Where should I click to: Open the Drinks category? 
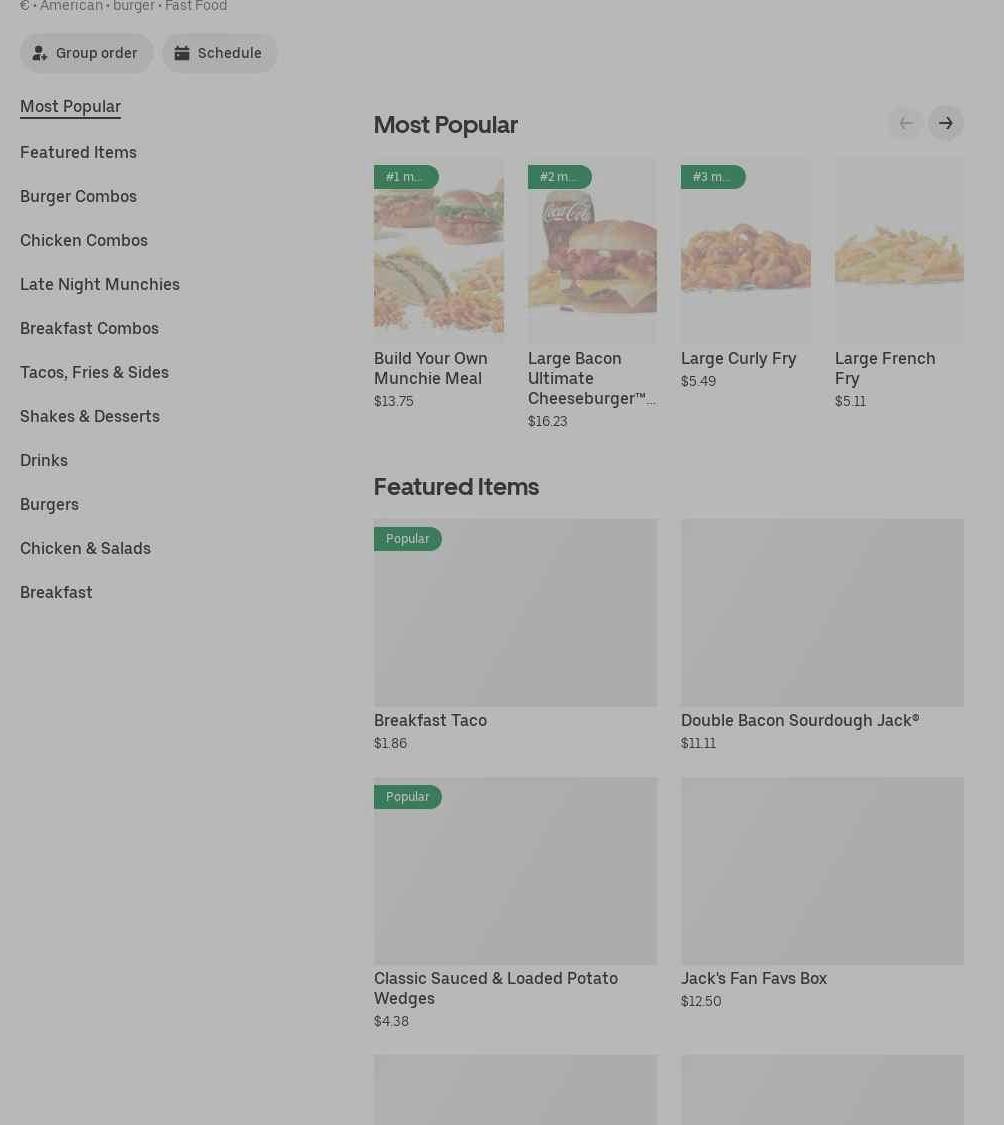pyautogui.click(x=44, y=461)
